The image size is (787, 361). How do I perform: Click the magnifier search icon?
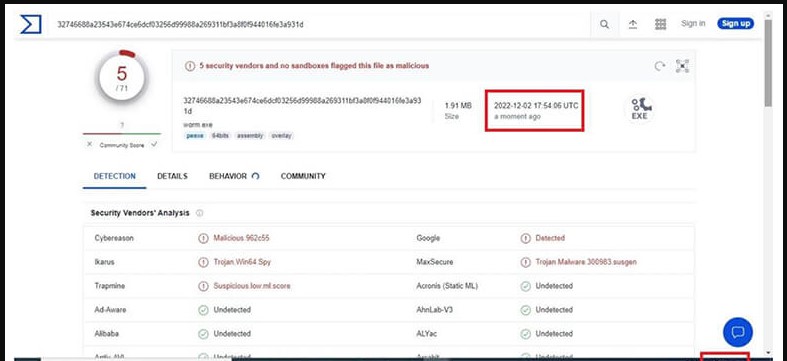[x=604, y=24]
